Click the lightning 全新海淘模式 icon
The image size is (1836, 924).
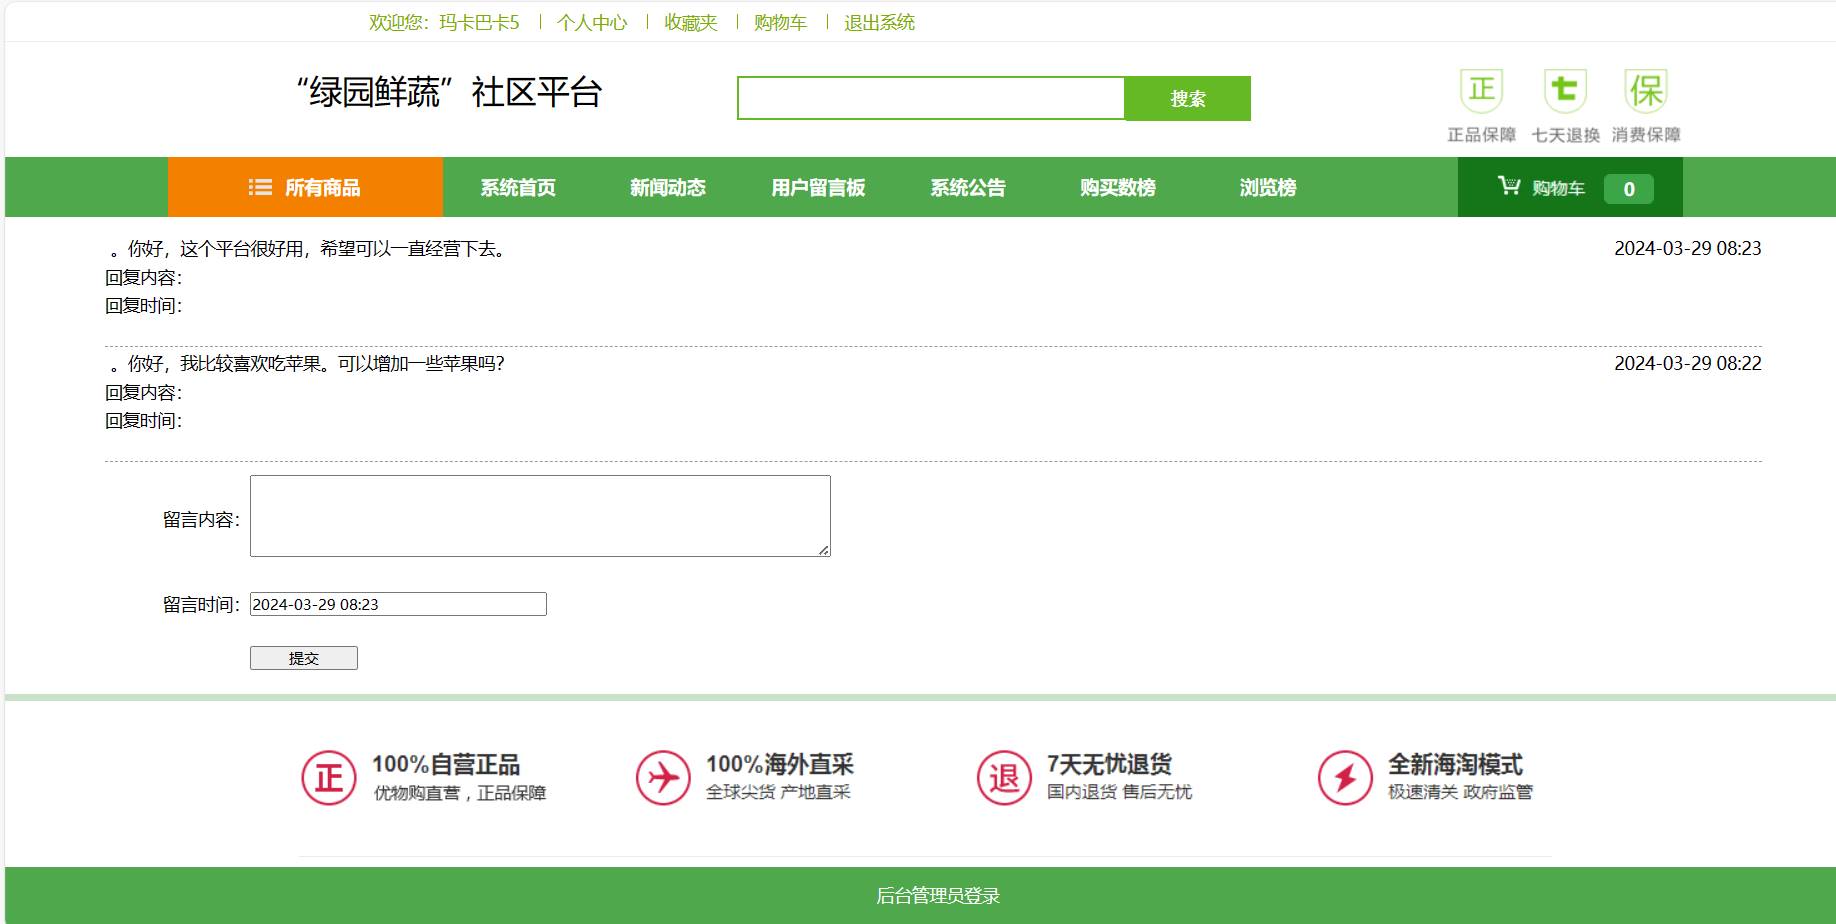(x=1345, y=778)
